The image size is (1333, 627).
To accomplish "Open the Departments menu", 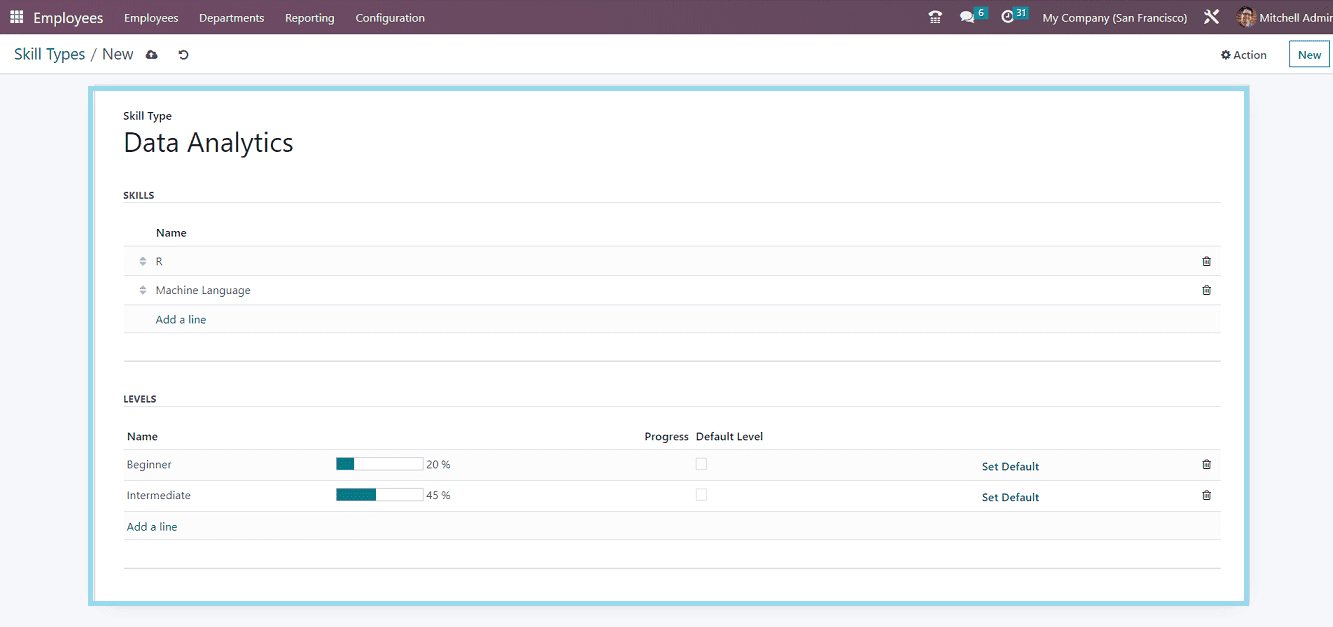I will click(x=232, y=18).
